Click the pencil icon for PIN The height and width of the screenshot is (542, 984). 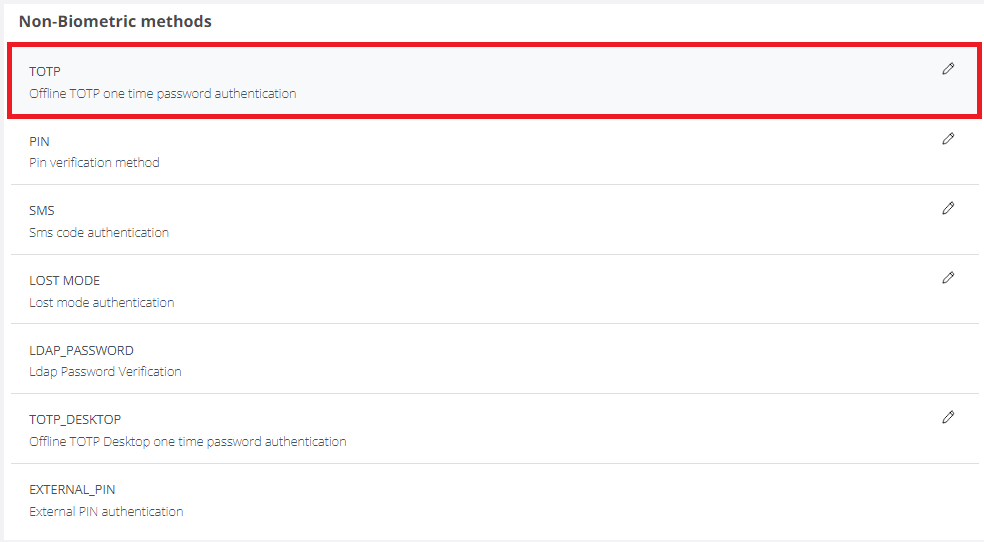coord(948,139)
